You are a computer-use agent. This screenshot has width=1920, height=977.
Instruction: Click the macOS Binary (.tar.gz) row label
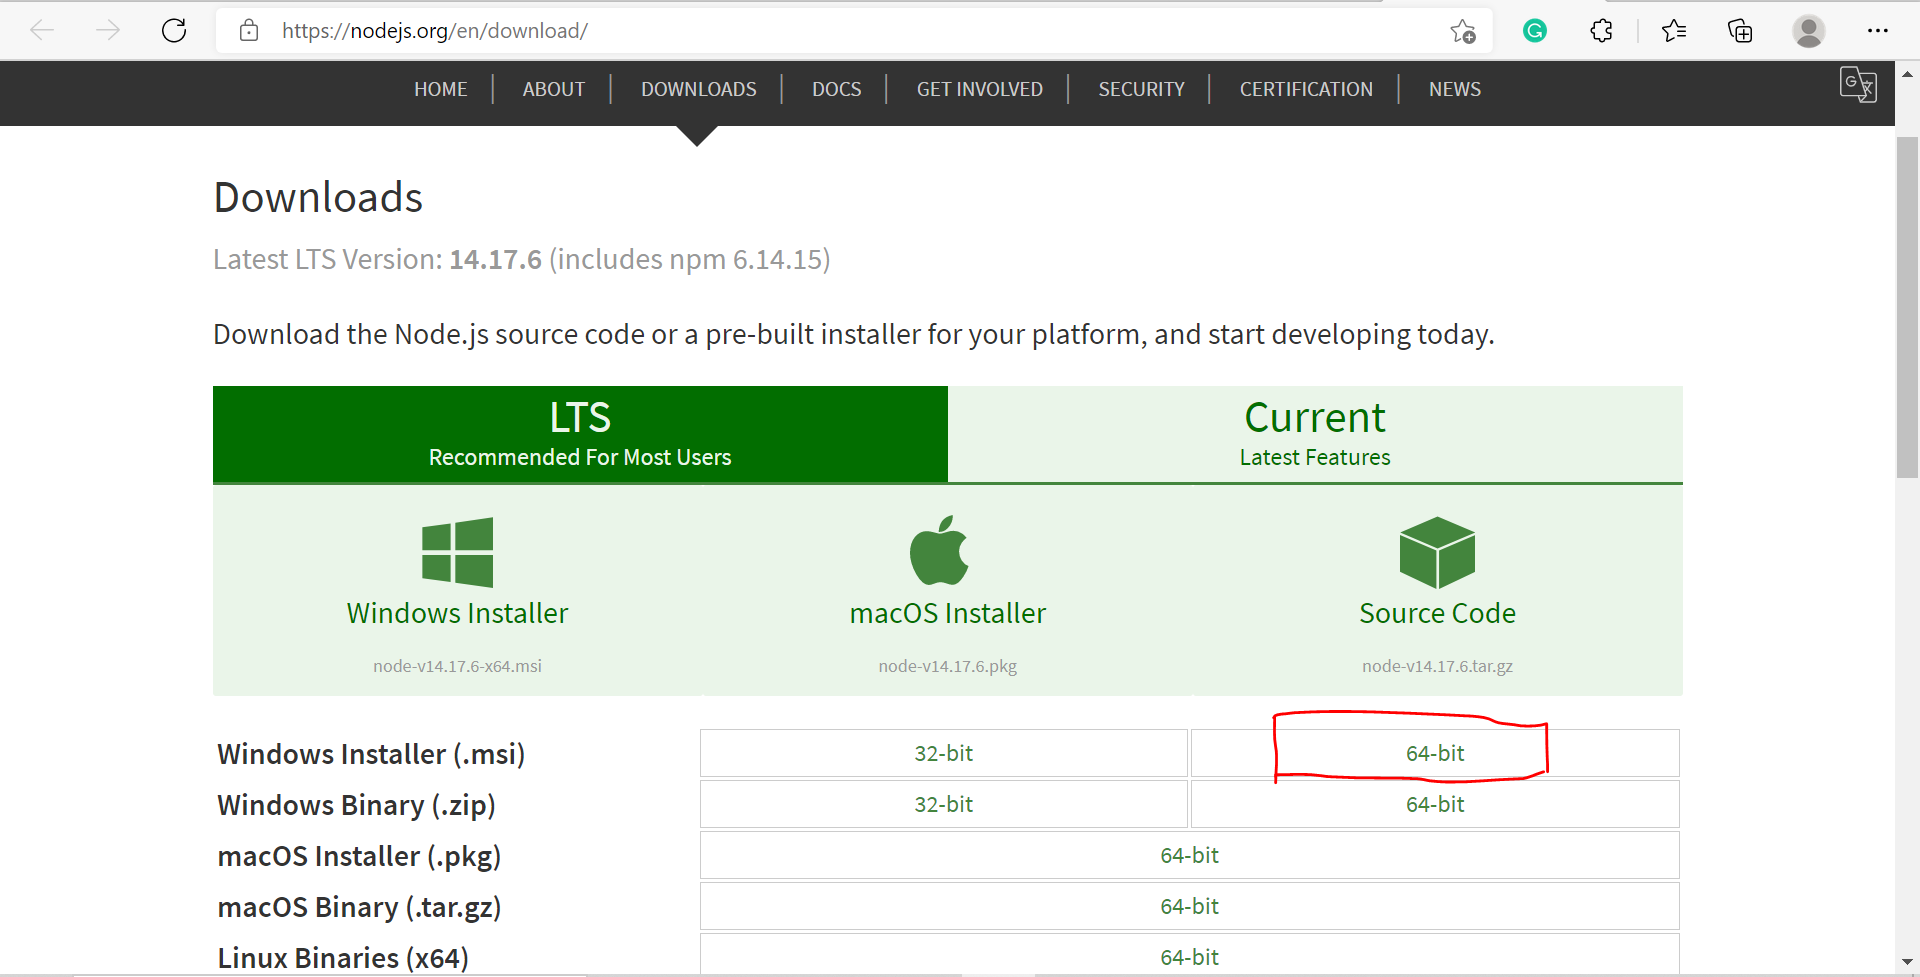(359, 907)
